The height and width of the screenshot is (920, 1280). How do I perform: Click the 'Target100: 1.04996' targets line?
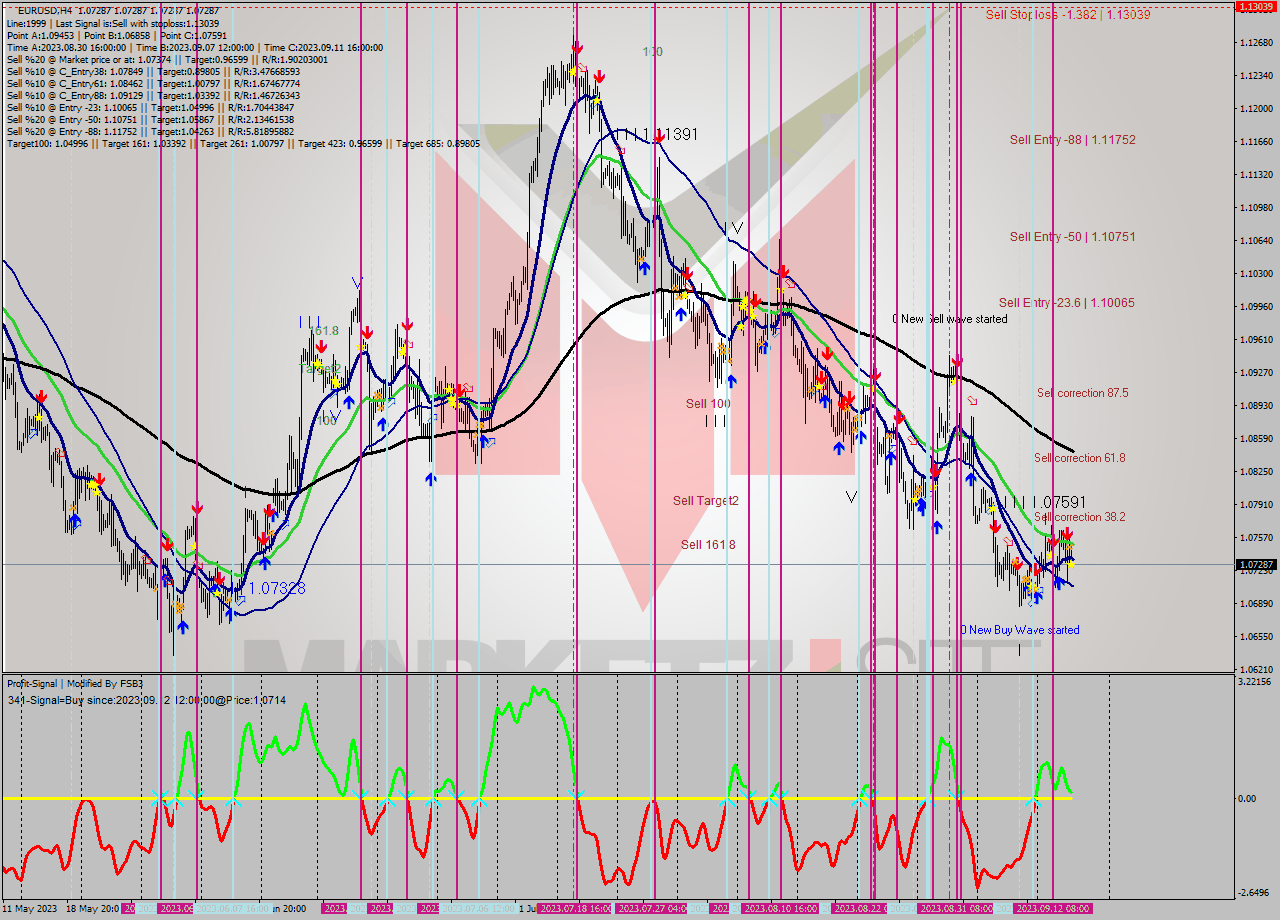(243, 143)
